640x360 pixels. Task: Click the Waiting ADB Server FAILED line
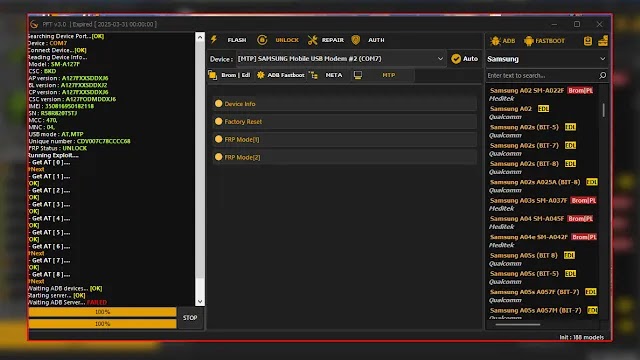pos(67,302)
